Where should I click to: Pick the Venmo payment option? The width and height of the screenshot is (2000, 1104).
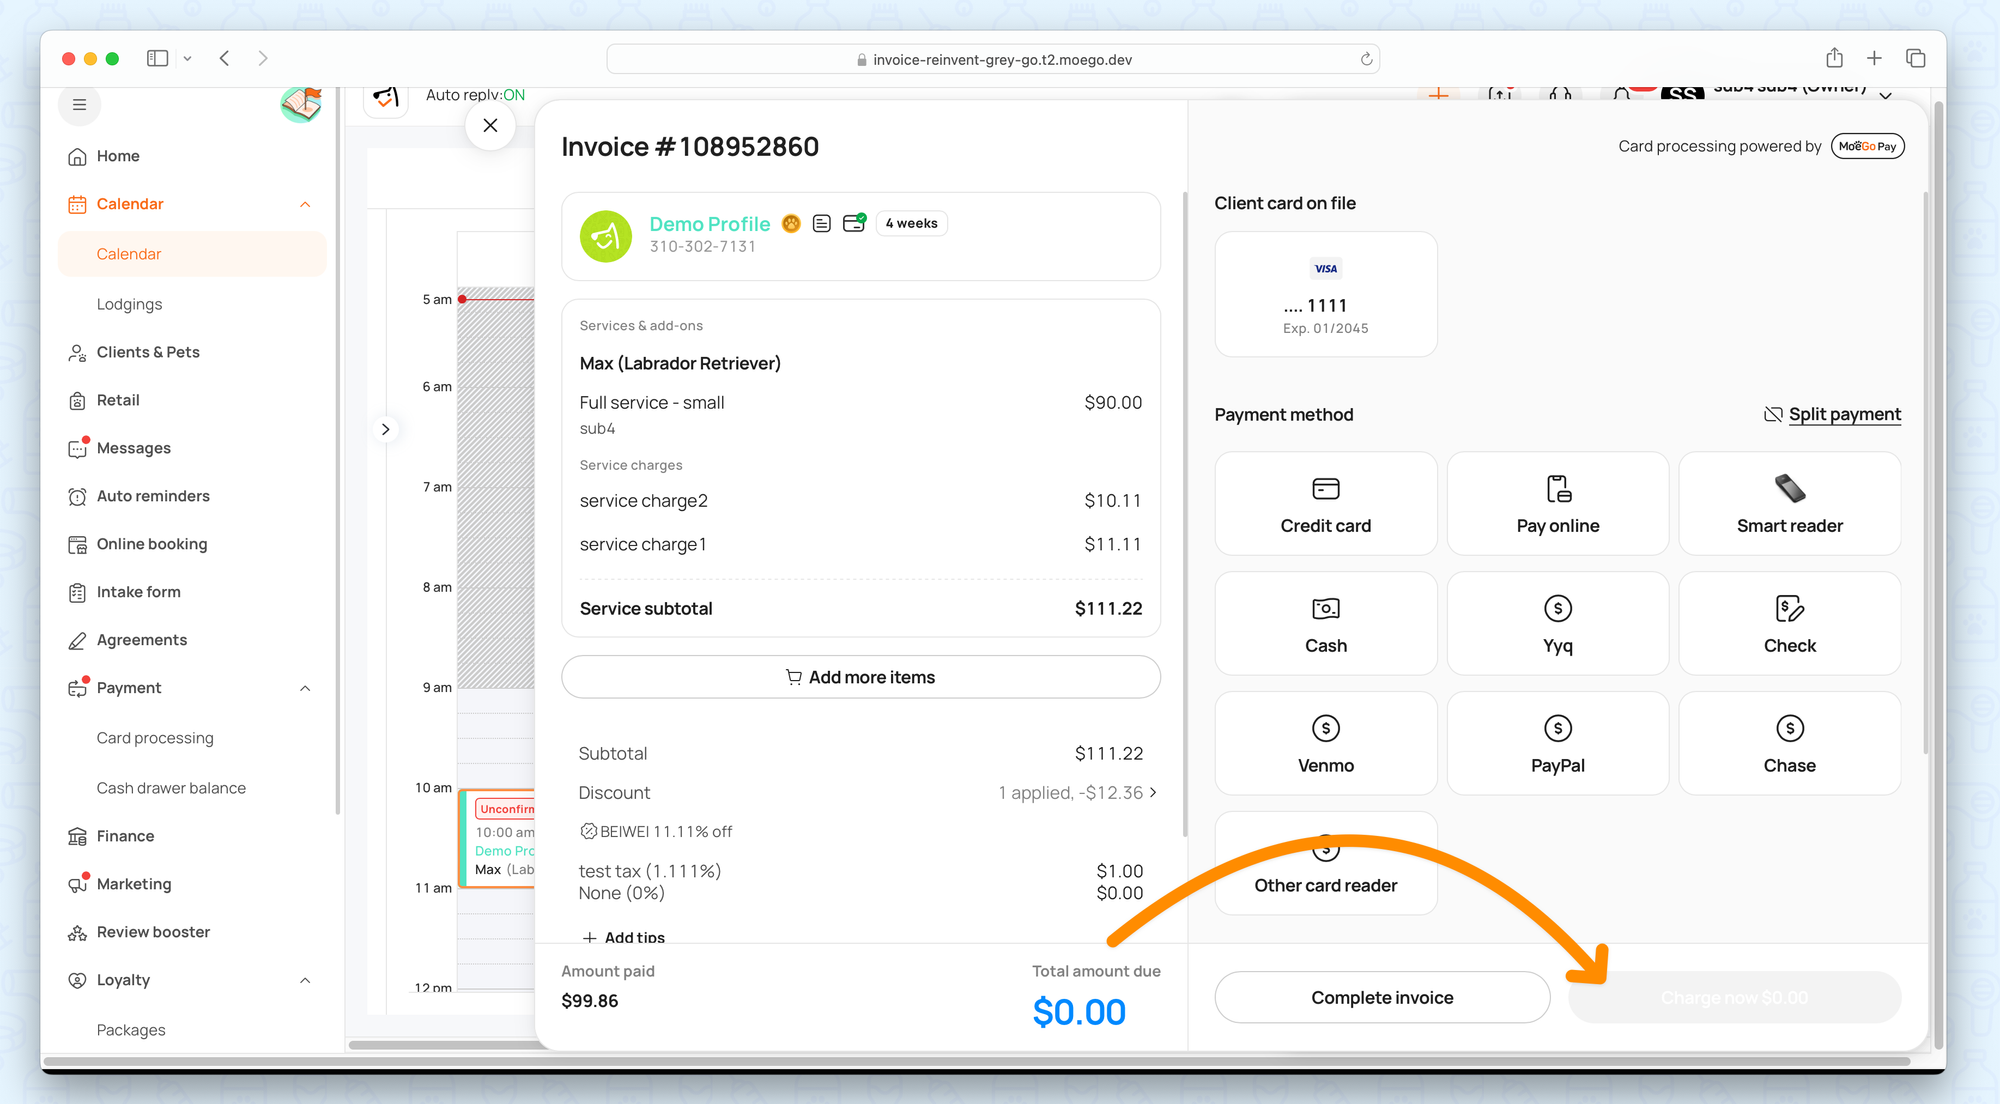tap(1325, 744)
